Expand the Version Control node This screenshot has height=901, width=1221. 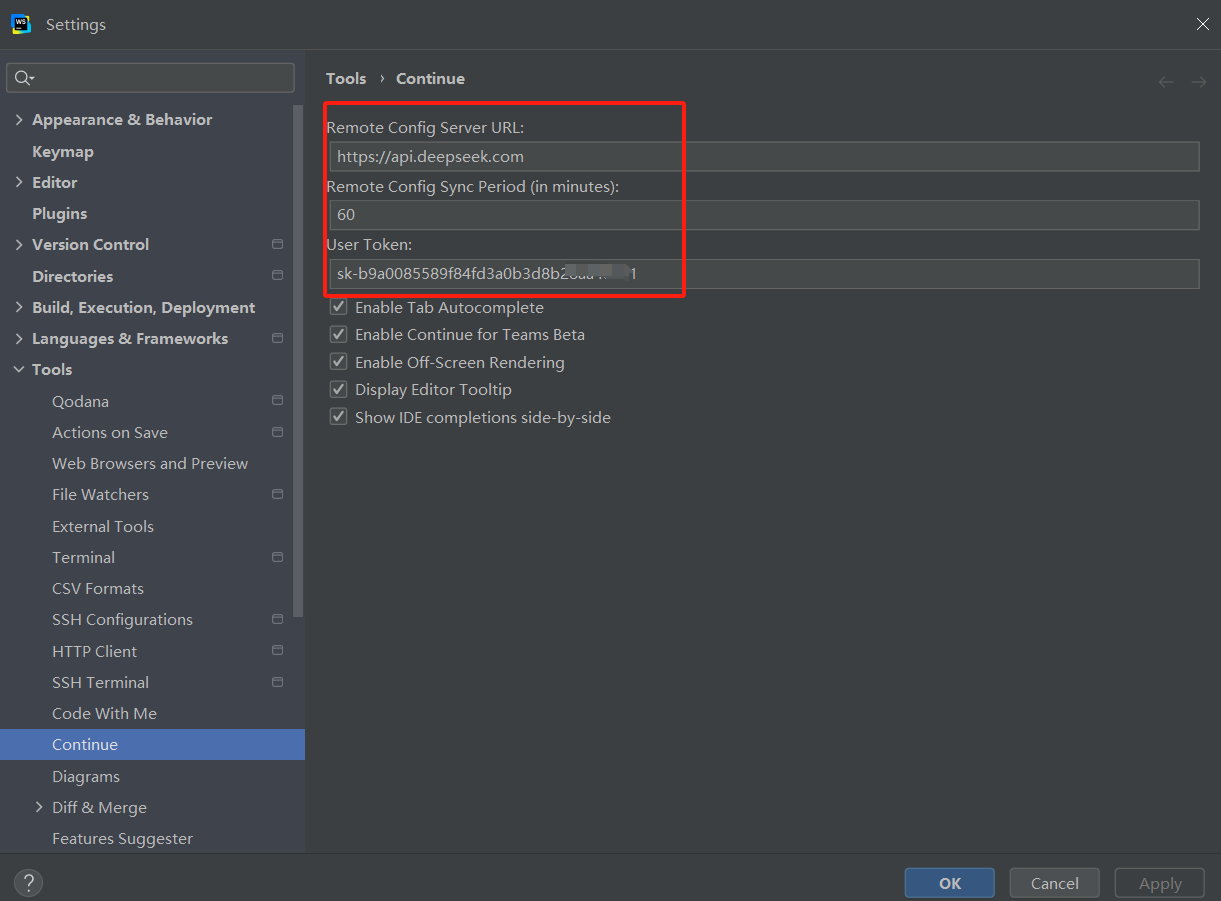pyautogui.click(x=19, y=244)
